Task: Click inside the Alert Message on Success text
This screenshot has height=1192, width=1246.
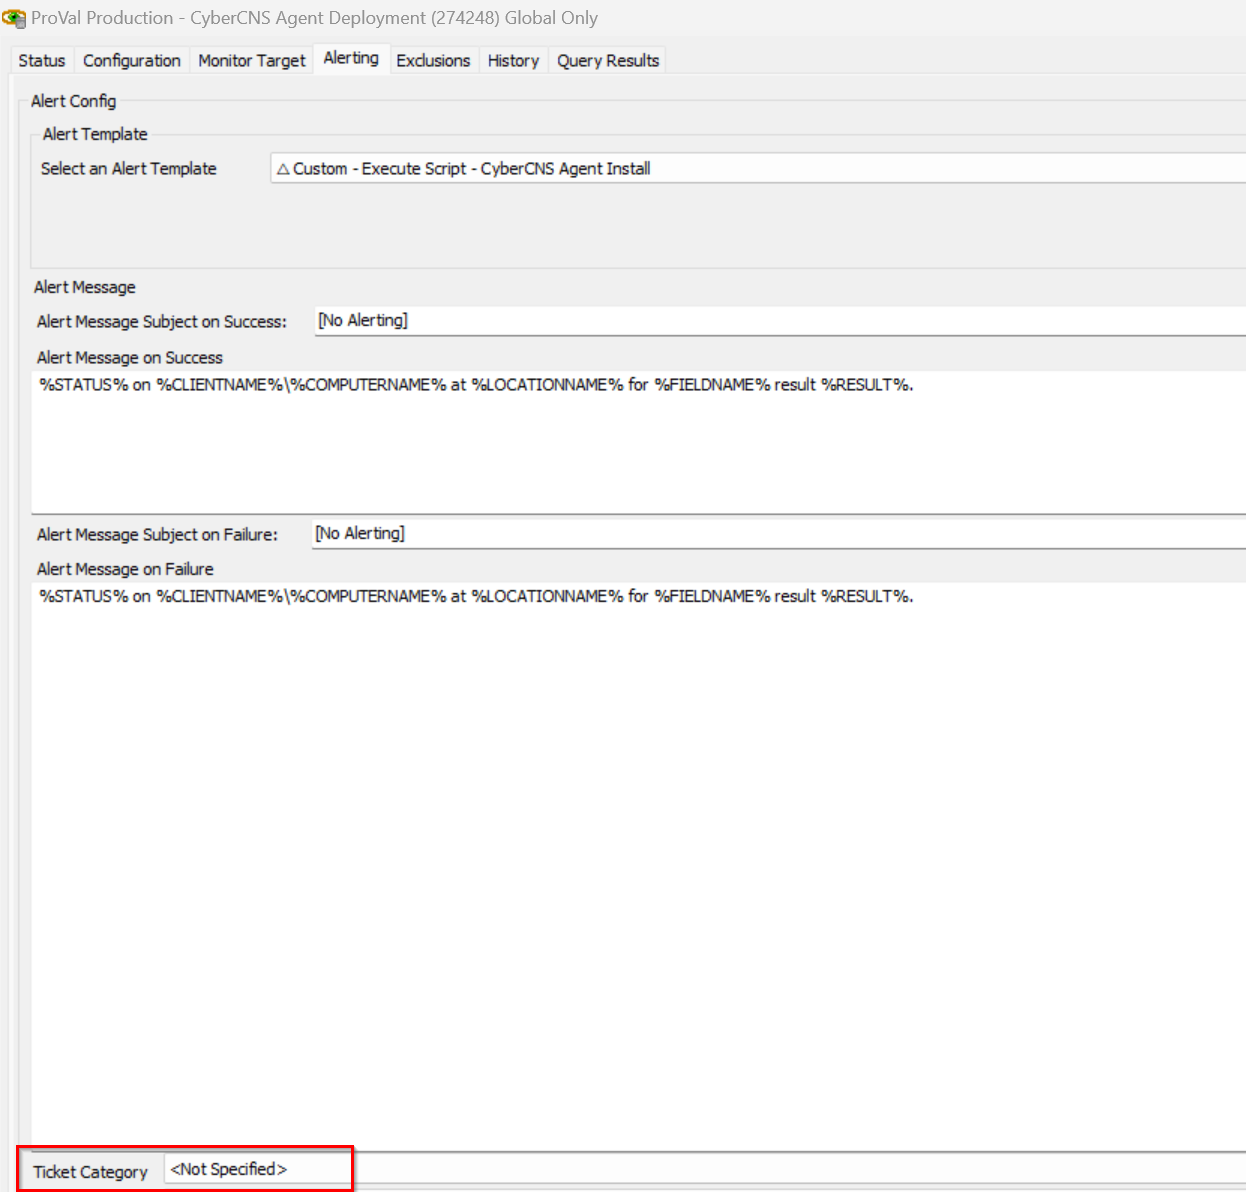Action: [476, 385]
